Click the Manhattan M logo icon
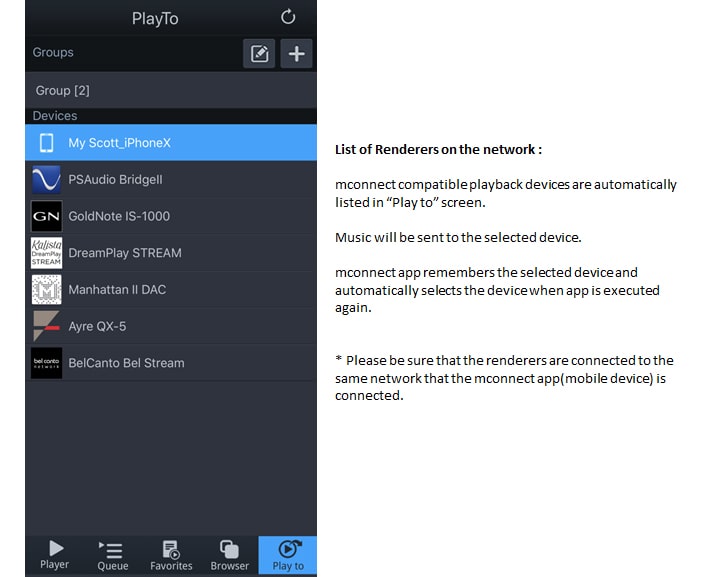The image size is (725, 577). (46, 289)
